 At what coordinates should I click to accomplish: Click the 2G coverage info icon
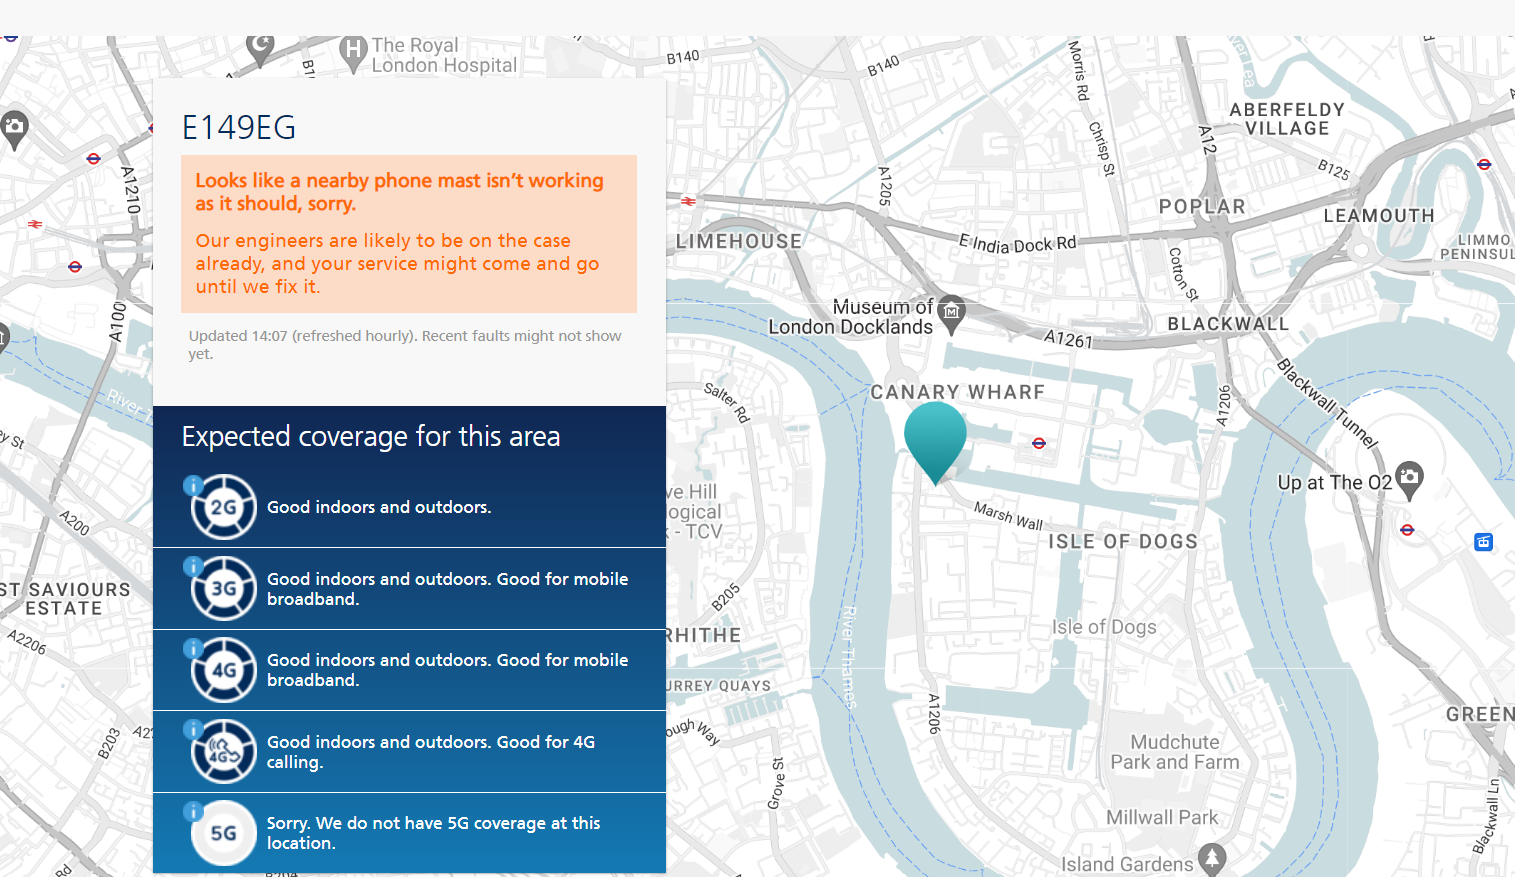(193, 486)
